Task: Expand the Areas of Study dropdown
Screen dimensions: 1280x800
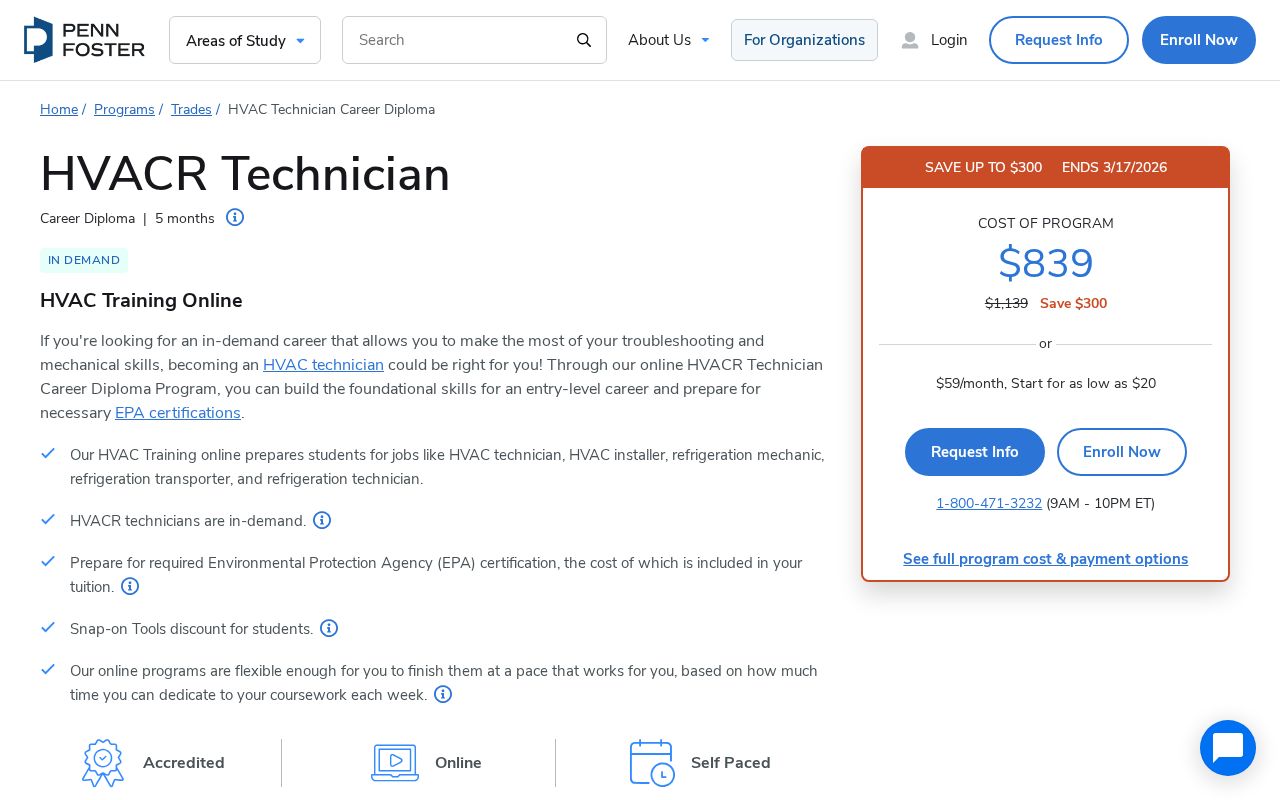Action: pos(245,40)
